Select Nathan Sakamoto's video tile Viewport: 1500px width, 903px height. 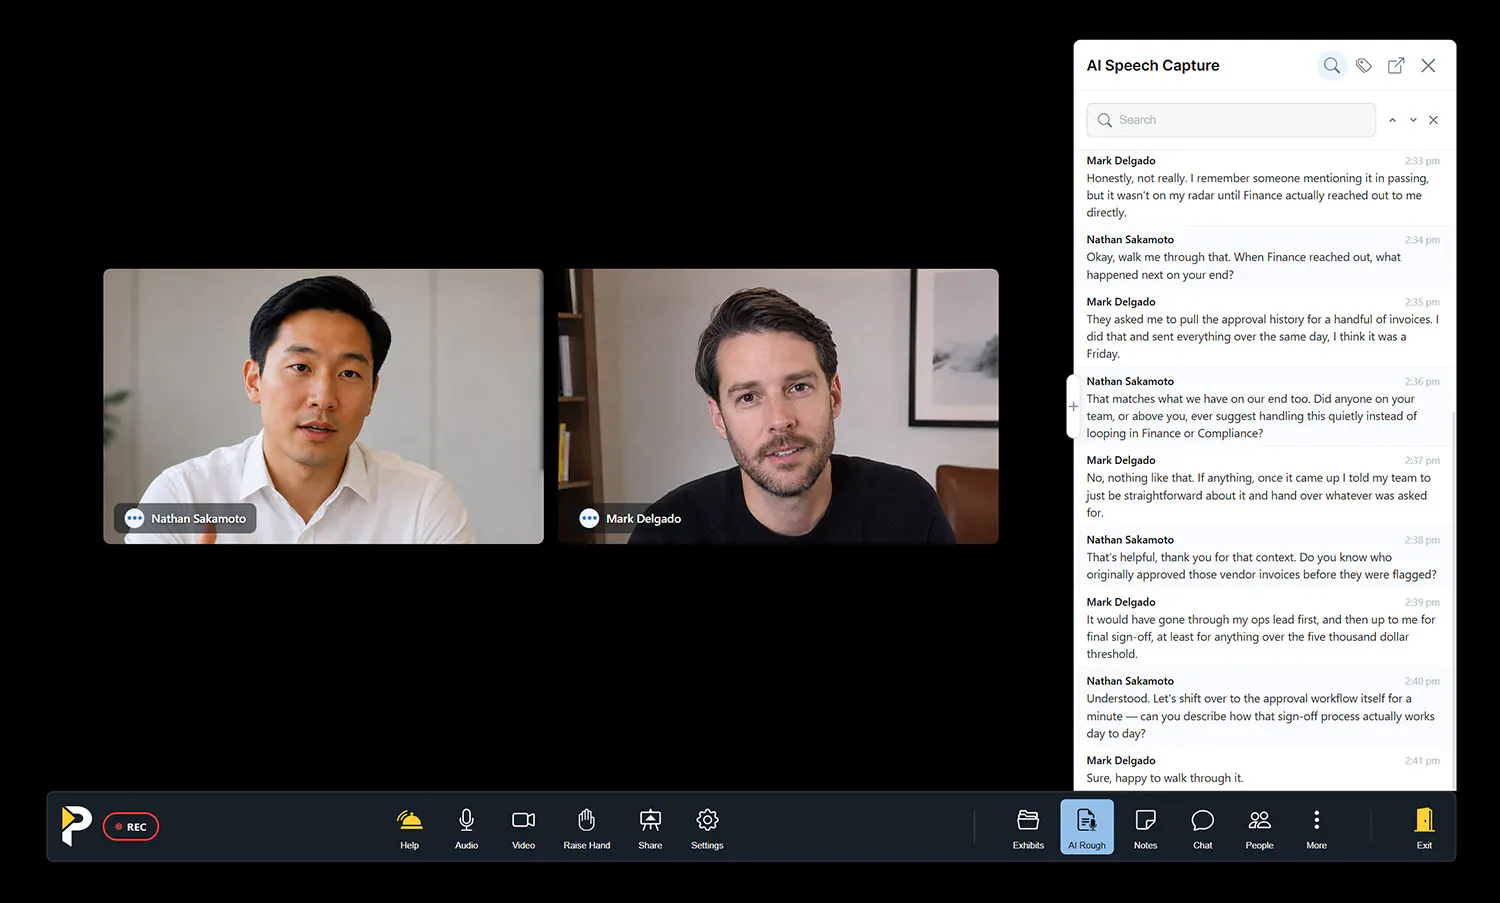[323, 406]
